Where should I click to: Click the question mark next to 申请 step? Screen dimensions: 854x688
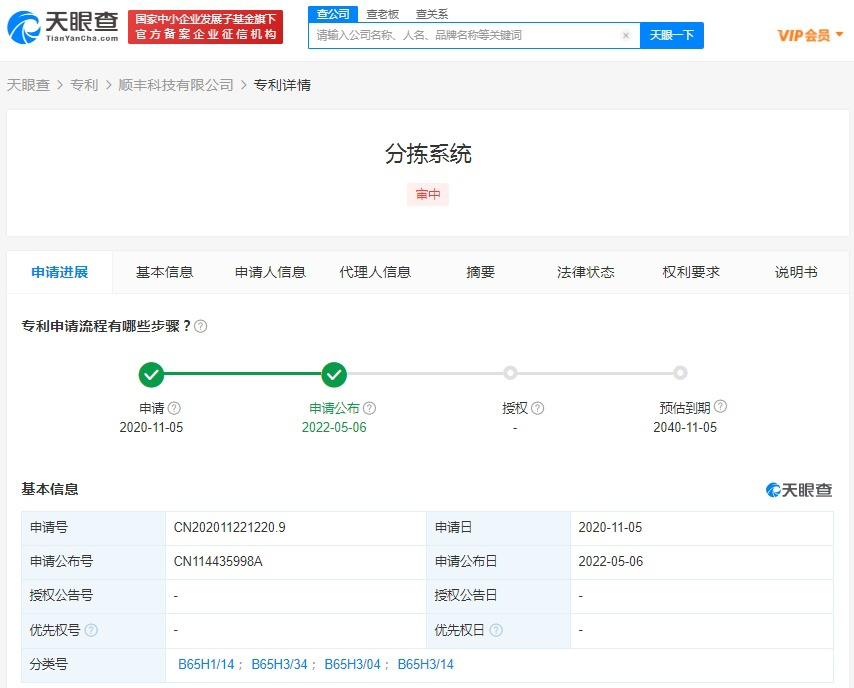click(176, 408)
